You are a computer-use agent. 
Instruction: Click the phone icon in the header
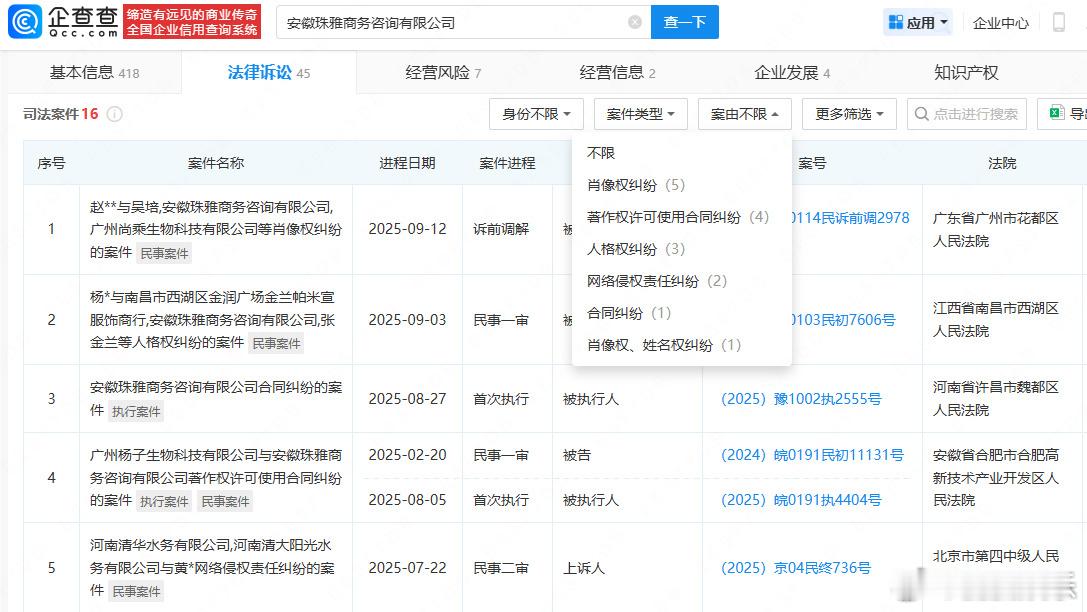(1059, 22)
